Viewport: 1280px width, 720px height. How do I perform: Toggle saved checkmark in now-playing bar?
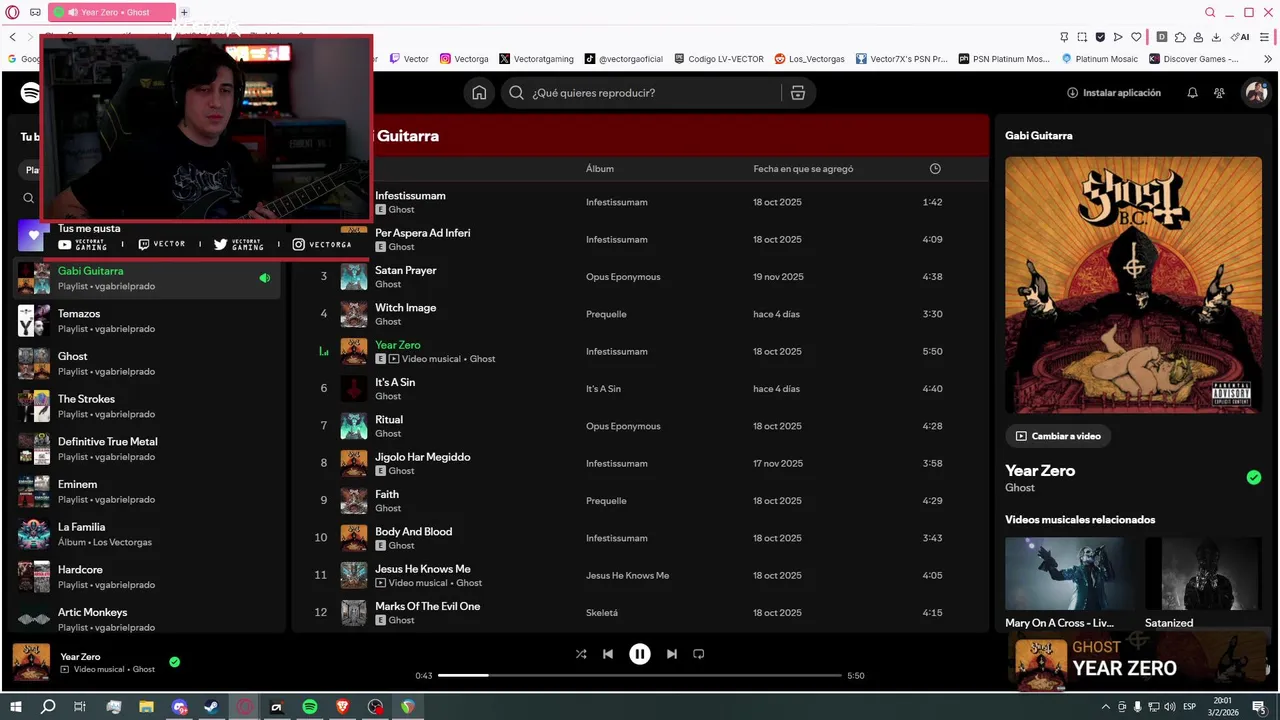tap(175, 662)
